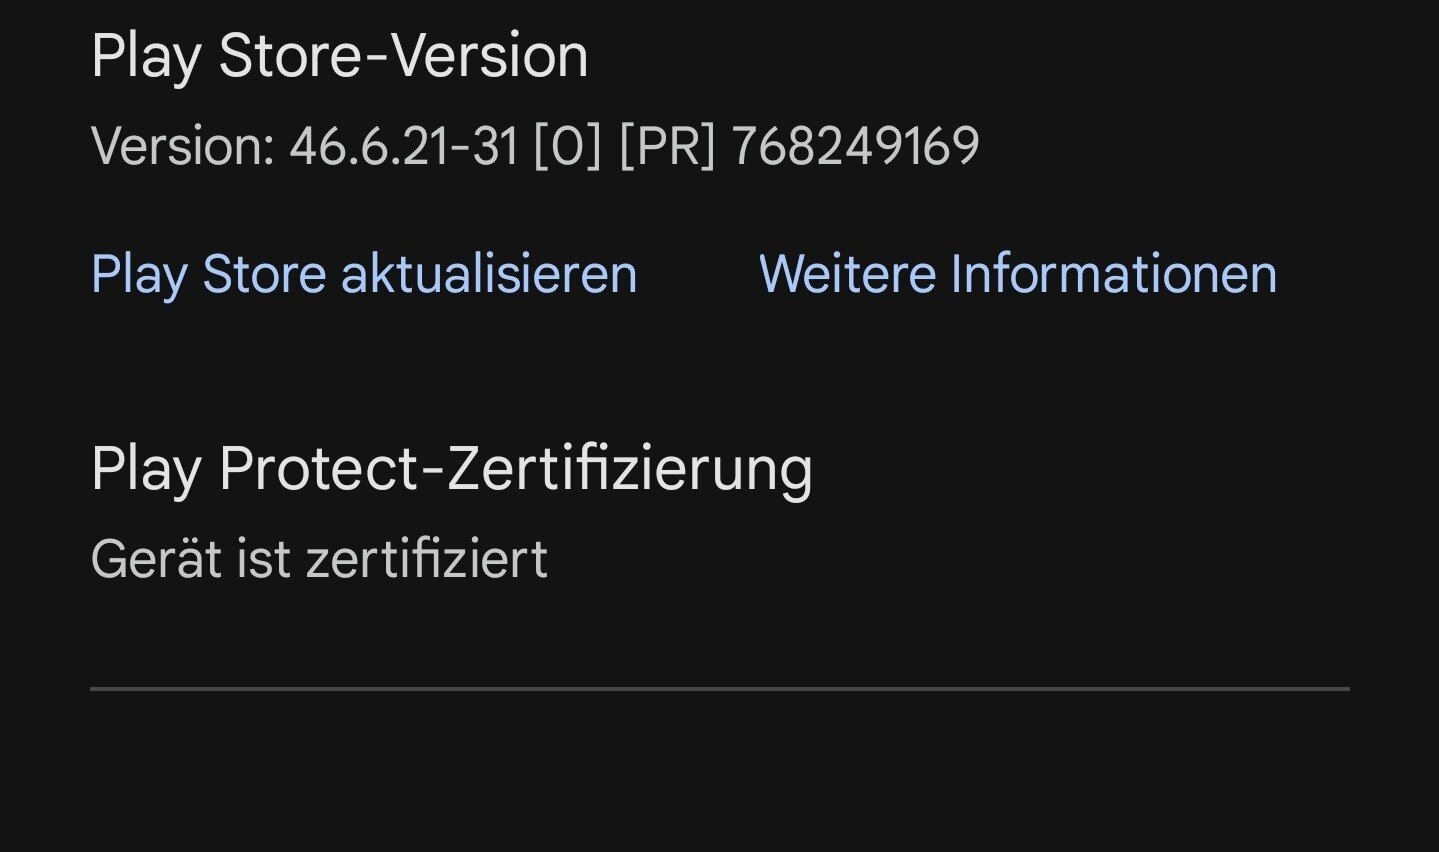Click the word "Zertifizierung" in the heading
Image resolution: width=1439 pixels, height=852 pixels.
point(630,468)
